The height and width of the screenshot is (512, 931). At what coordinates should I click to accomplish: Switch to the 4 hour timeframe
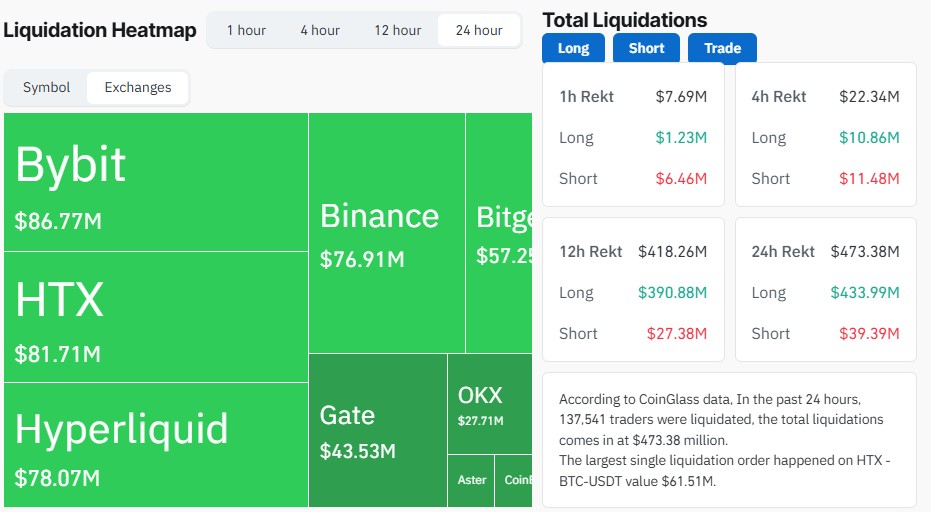coord(320,30)
